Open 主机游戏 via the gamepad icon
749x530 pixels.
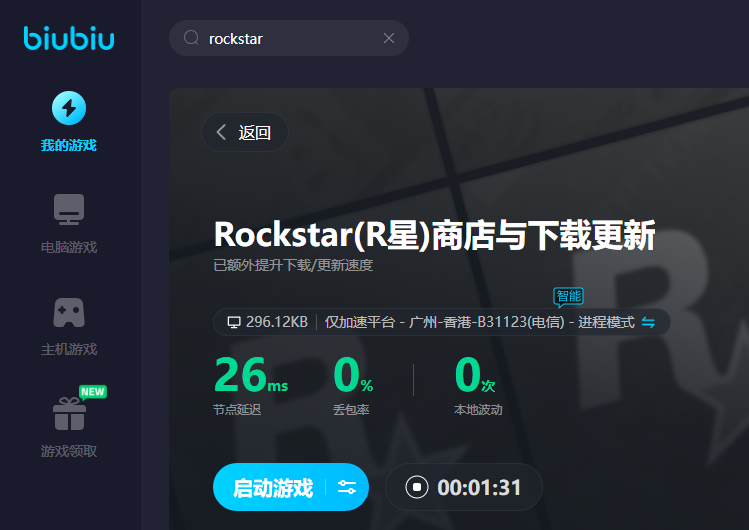pos(69,326)
